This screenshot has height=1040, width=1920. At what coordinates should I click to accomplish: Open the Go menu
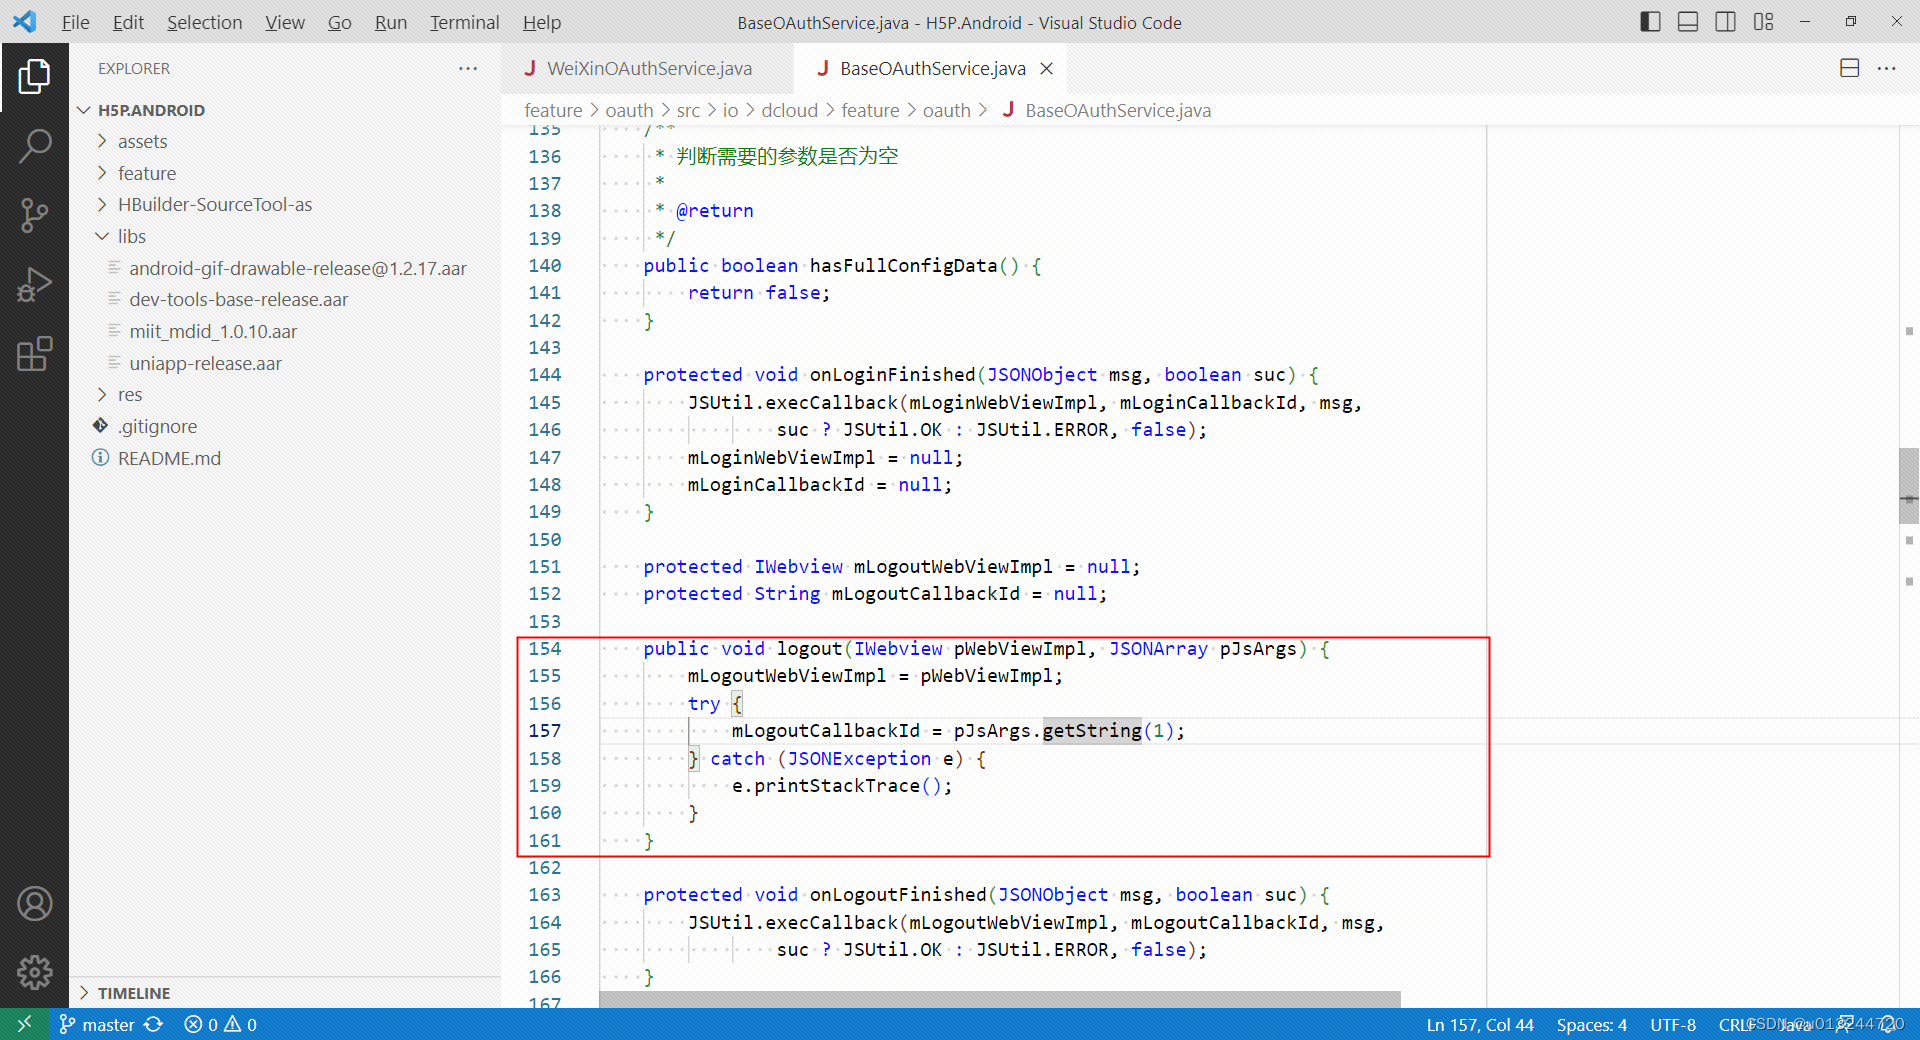coord(339,22)
